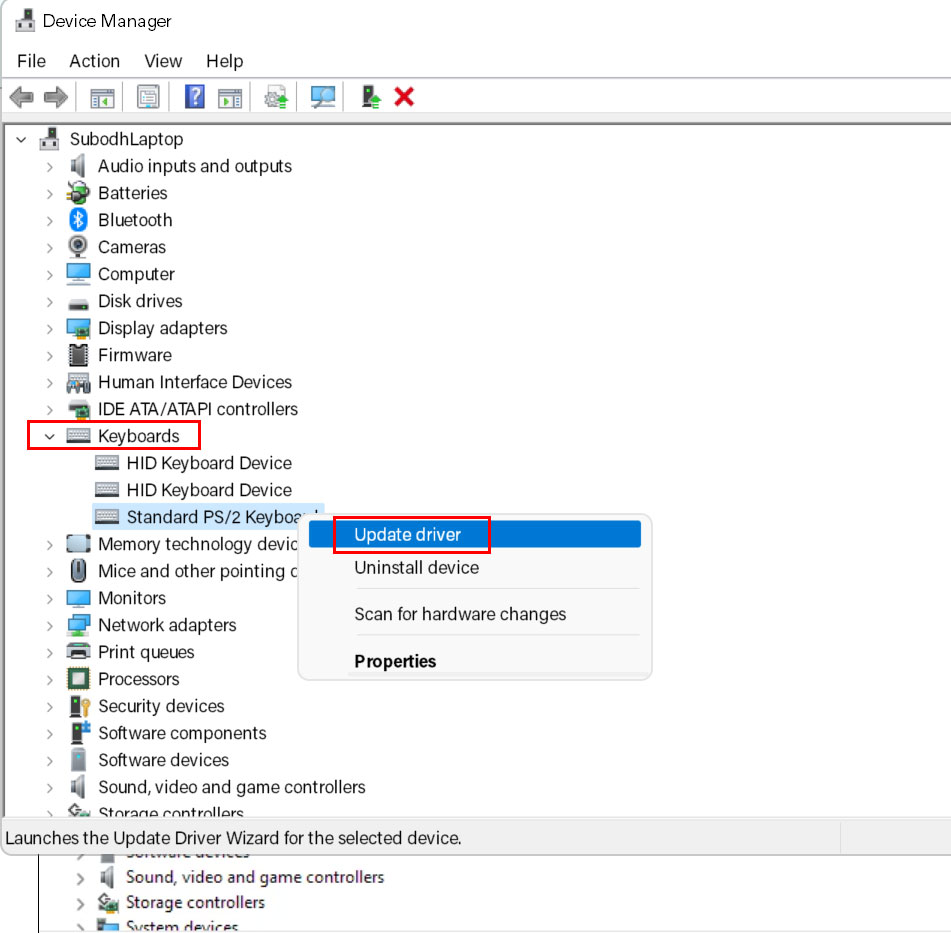Collapse the Keyboards category

(x=47, y=435)
